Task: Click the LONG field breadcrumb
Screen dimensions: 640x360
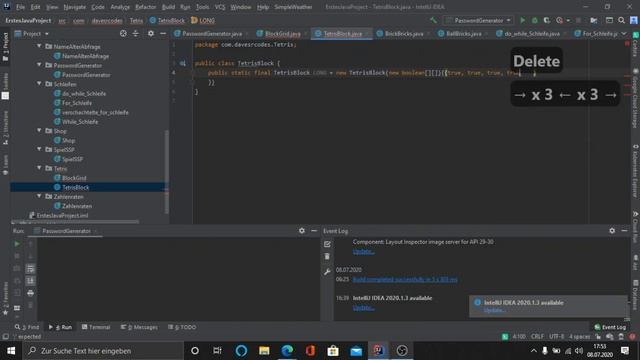Action: coord(203,20)
